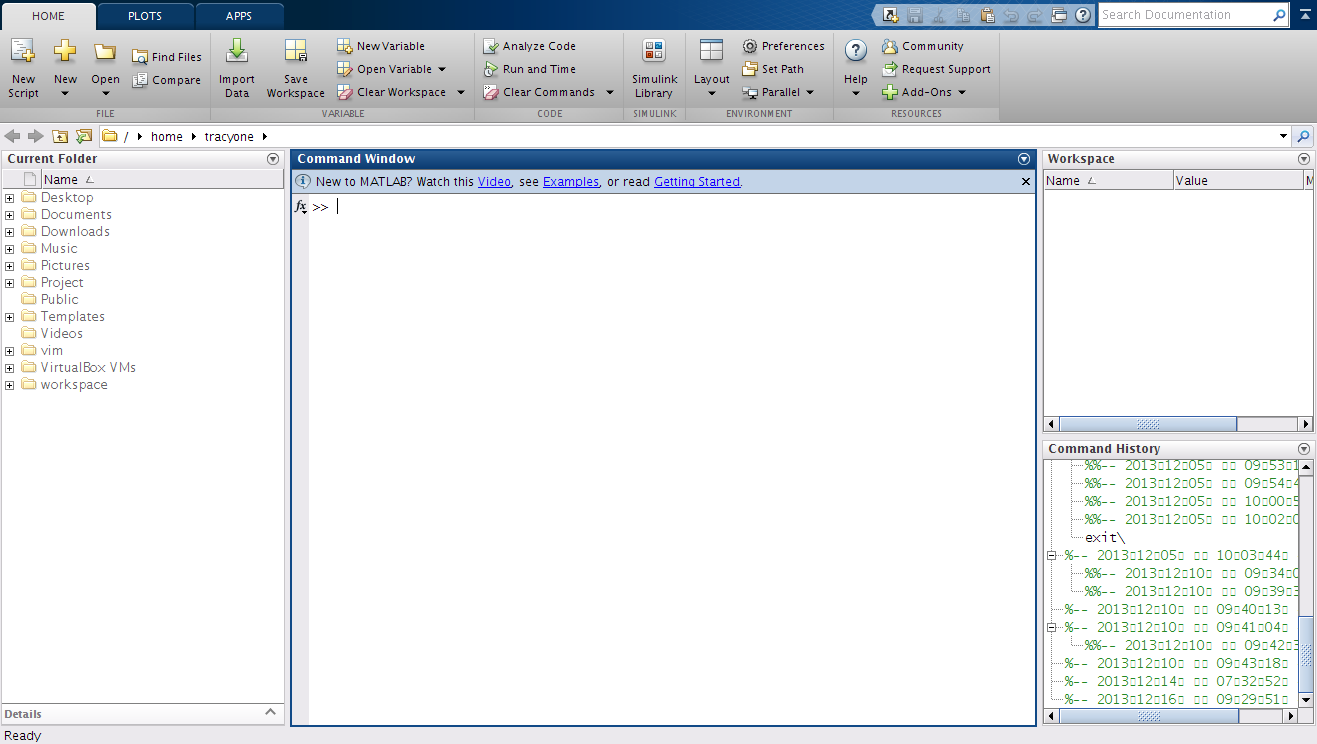This screenshot has width=1317, height=744.
Task: Expand the Desktop folder
Action: click(x=9, y=198)
